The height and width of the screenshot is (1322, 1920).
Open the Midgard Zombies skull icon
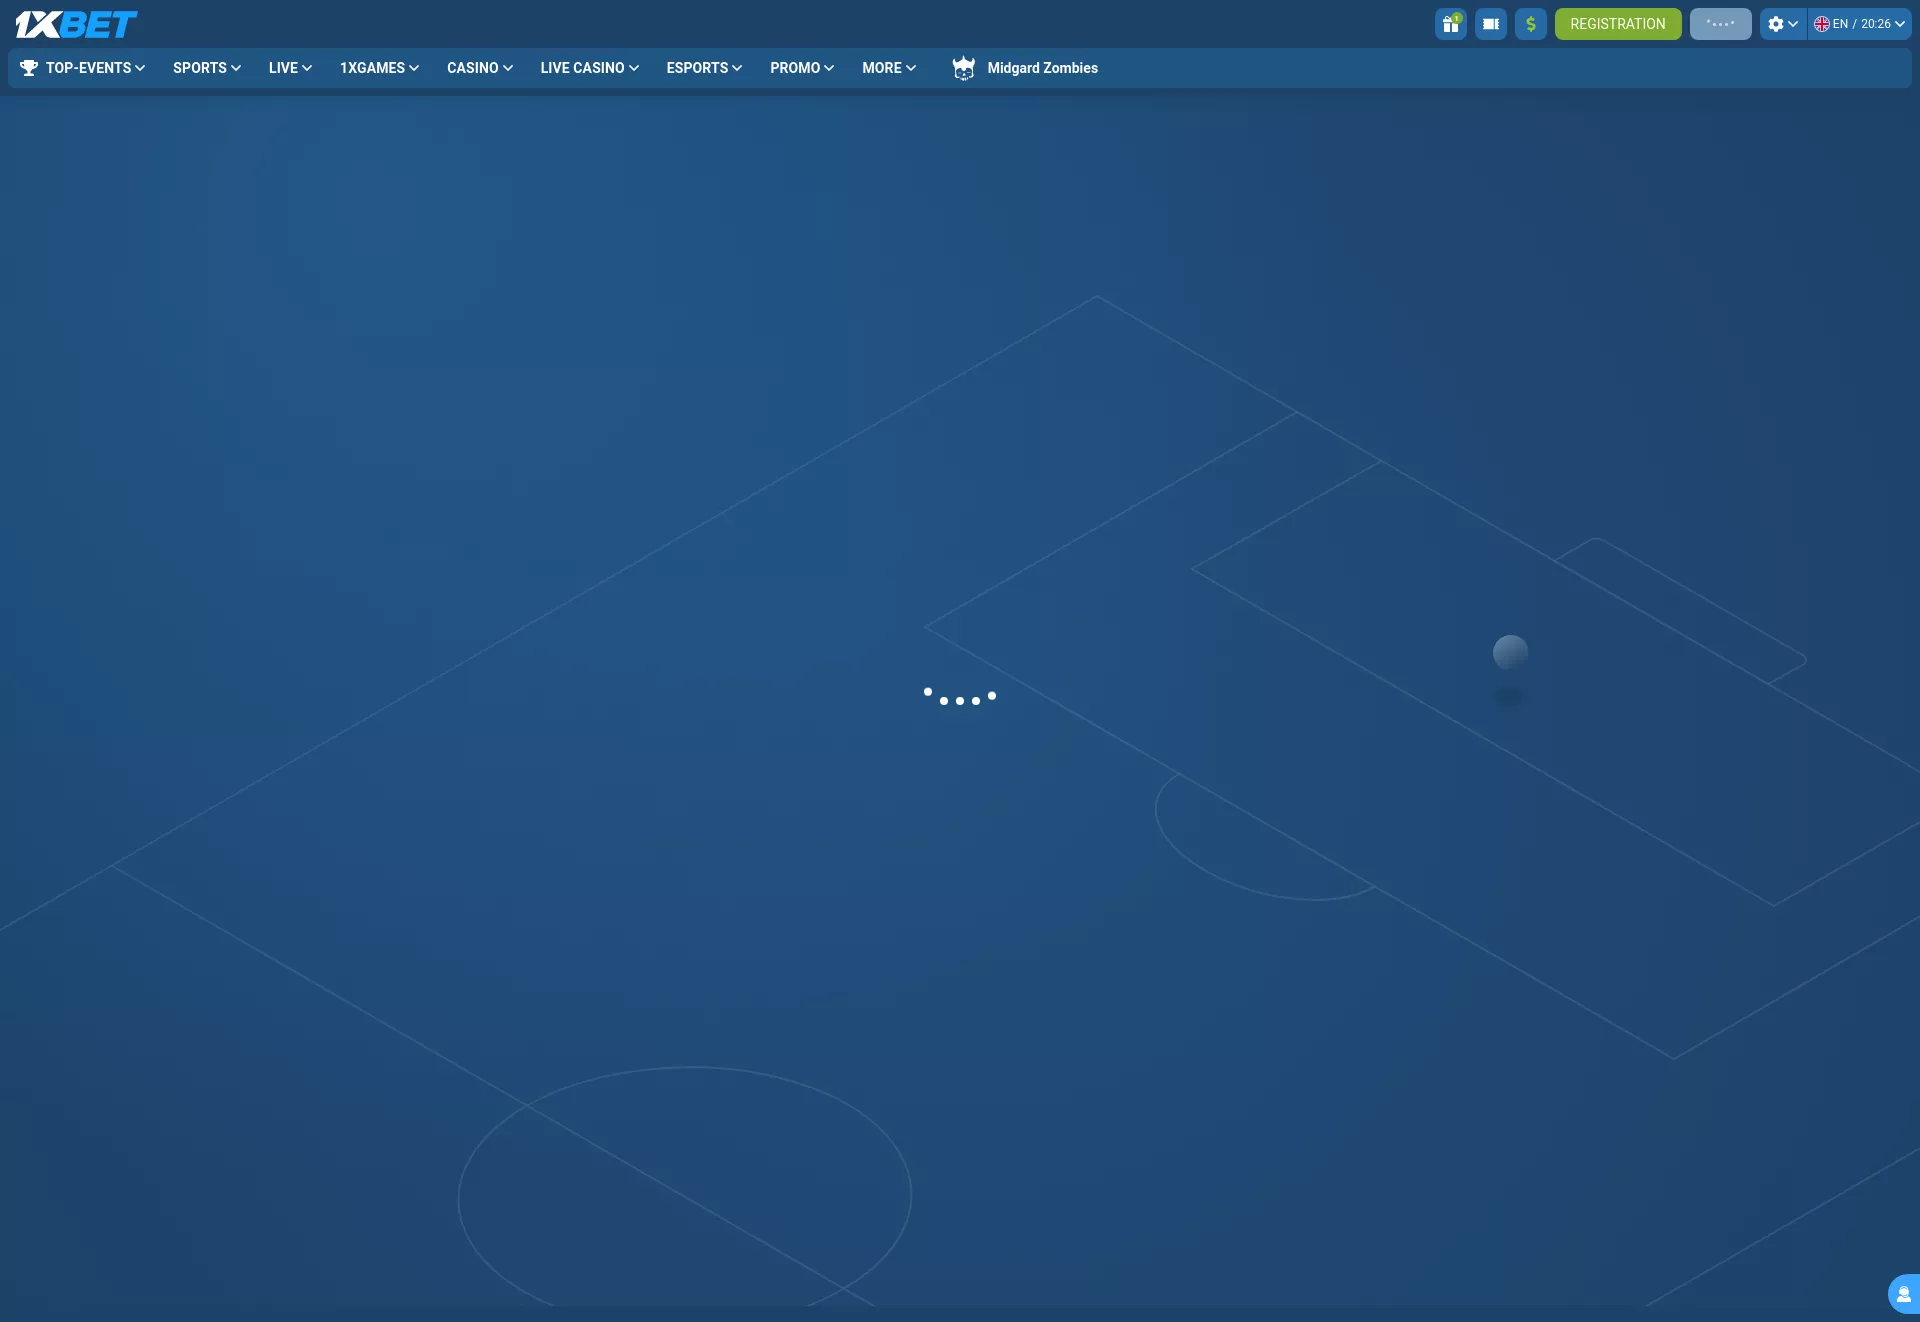(x=963, y=68)
